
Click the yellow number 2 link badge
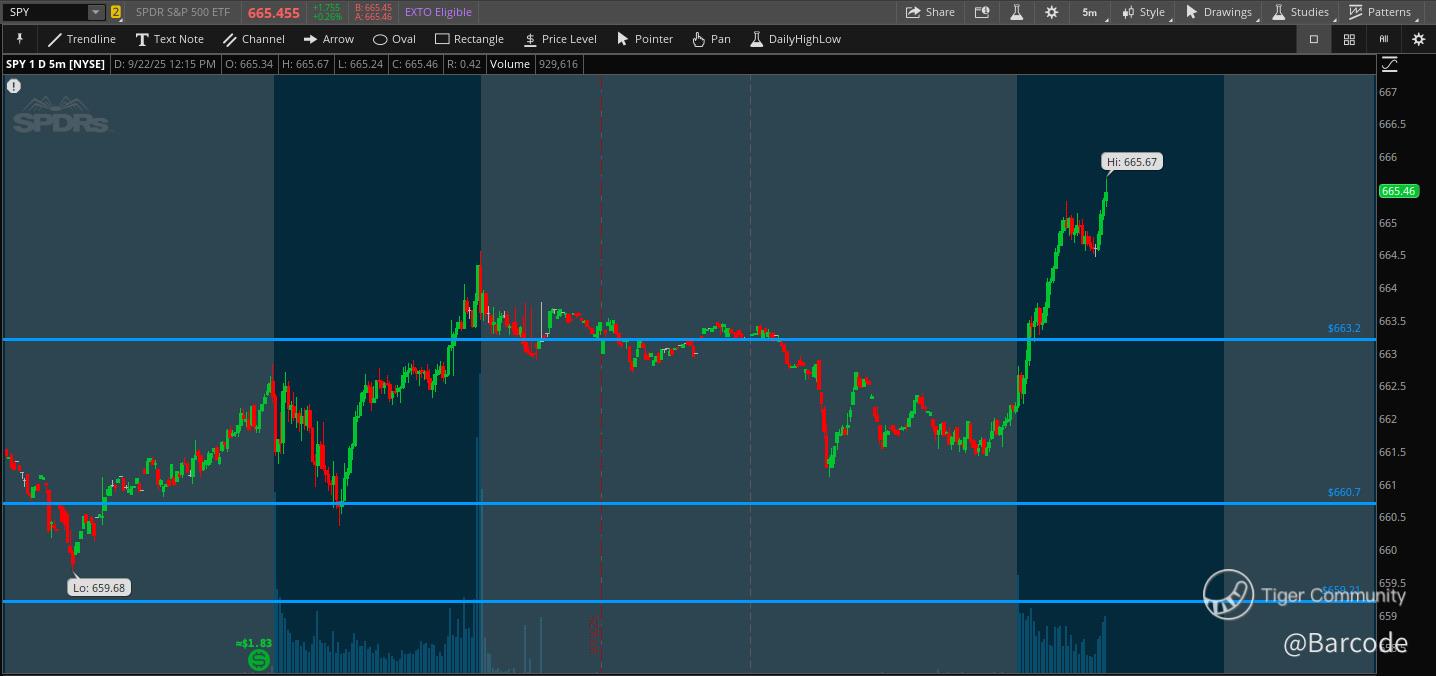click(x=116, y=12)
